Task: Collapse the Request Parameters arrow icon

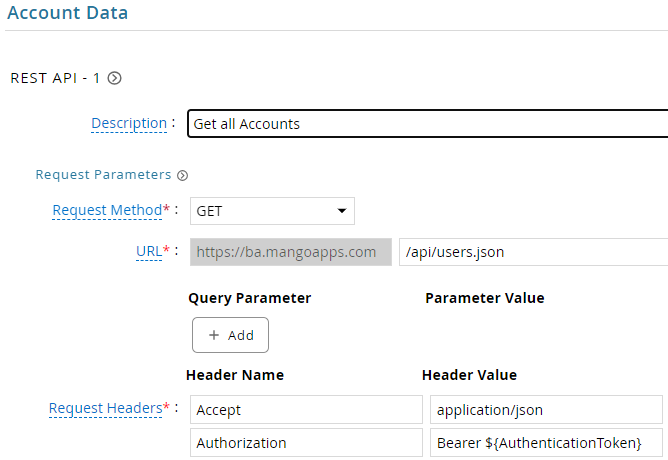Action: 182,175
